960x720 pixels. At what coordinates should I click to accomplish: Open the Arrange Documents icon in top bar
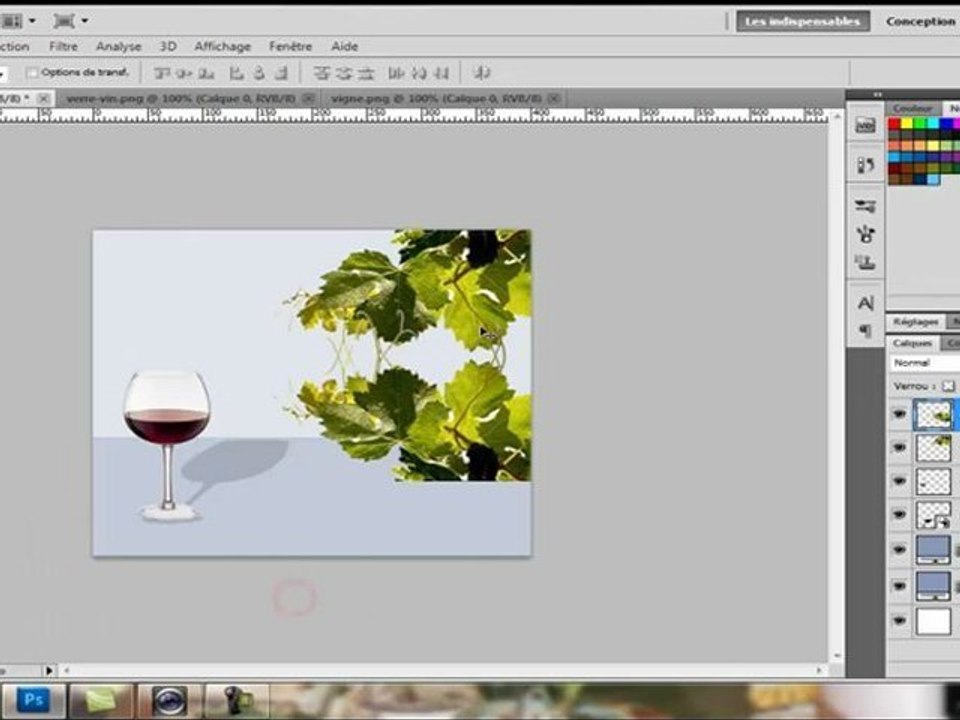12,21
